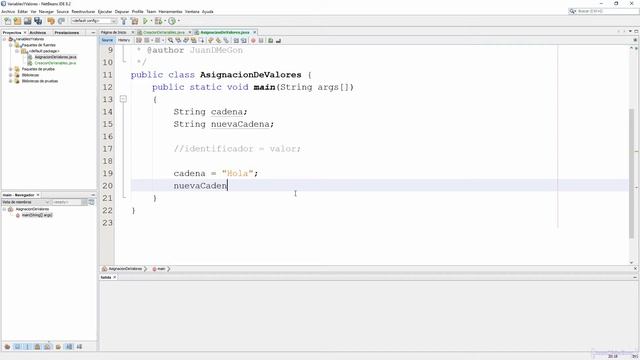Click Shift Line Left icon in editor toolbar
The height and width of the screenshot is (360, 640).
236,40
